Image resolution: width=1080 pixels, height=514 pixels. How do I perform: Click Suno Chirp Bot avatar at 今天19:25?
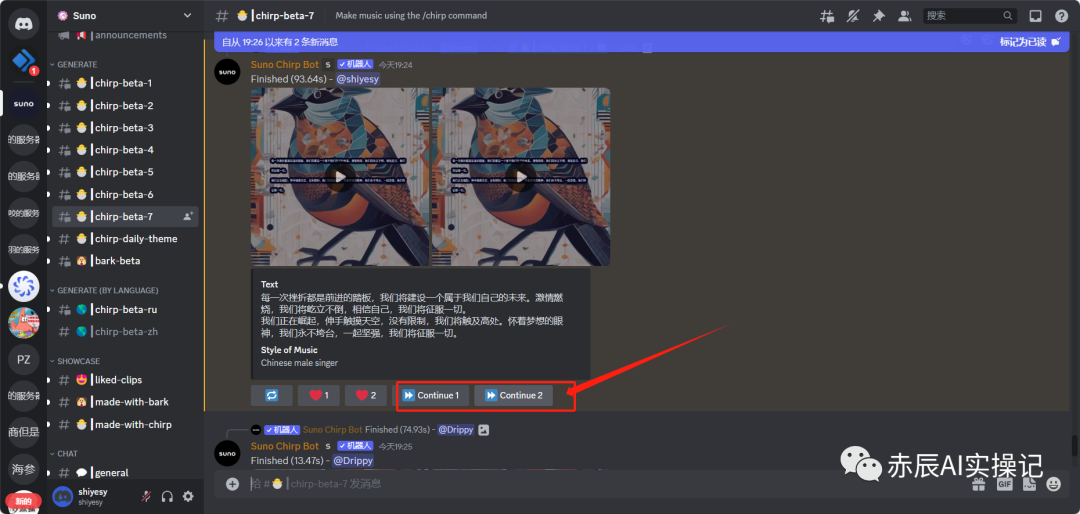tap(227, 453)
